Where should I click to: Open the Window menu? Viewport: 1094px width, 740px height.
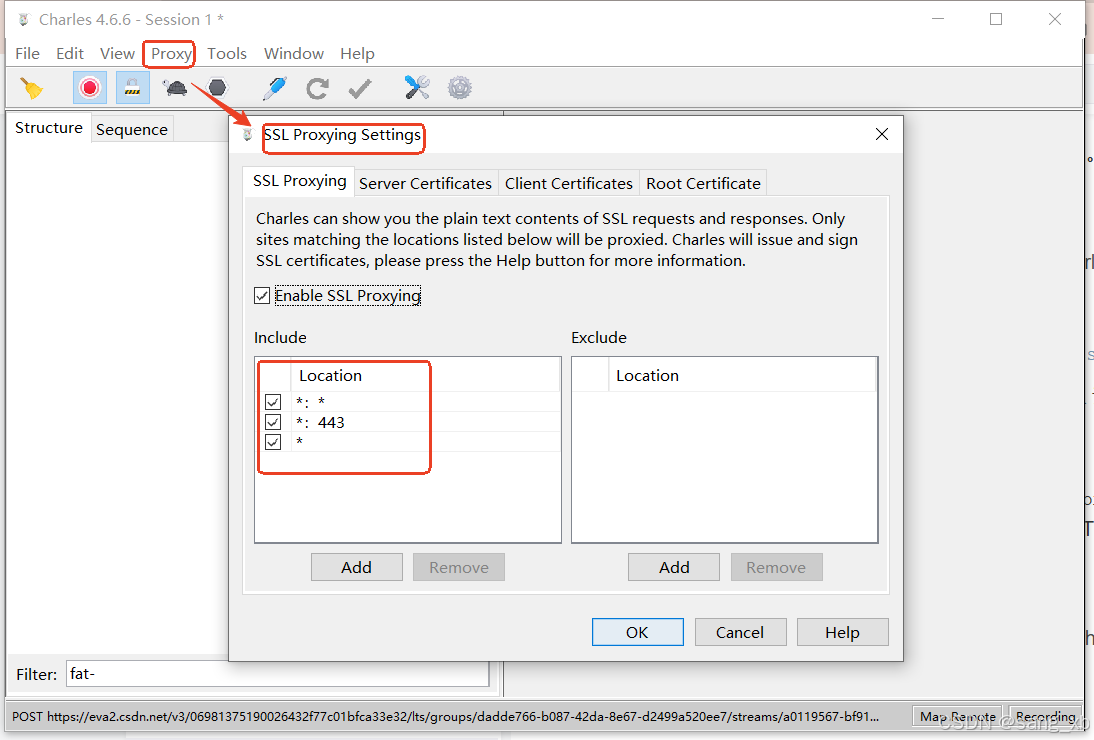(294, 54)
